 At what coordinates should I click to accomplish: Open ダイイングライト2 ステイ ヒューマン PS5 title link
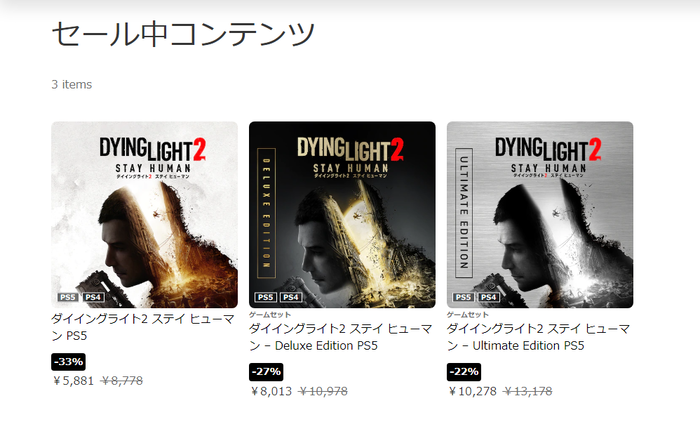(143, 327)
